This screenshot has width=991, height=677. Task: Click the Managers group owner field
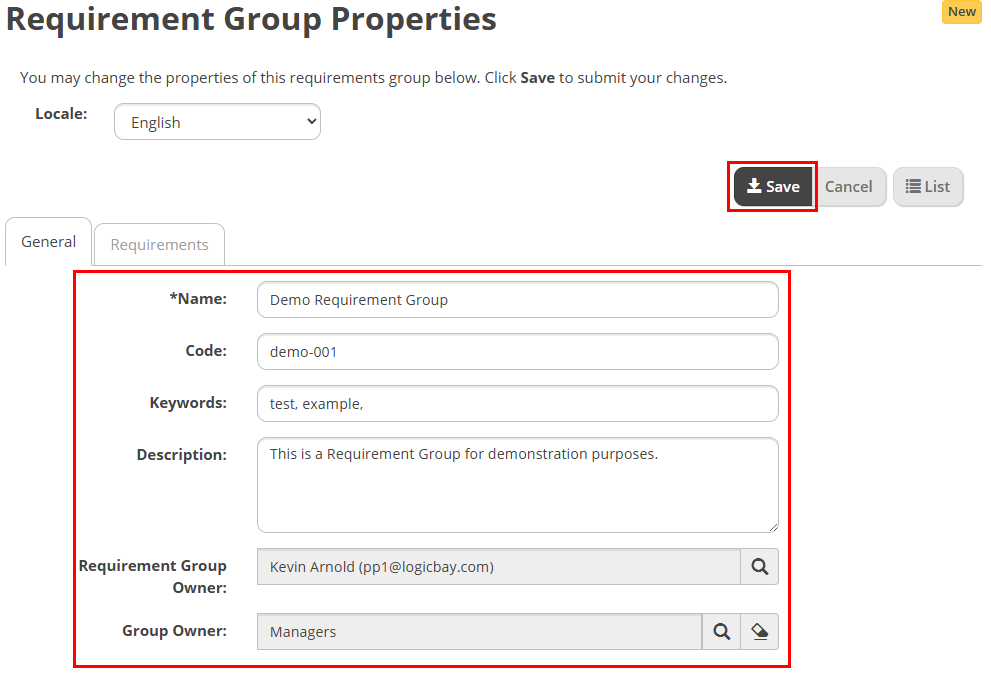pyautogui.click(x=479, y=632)
